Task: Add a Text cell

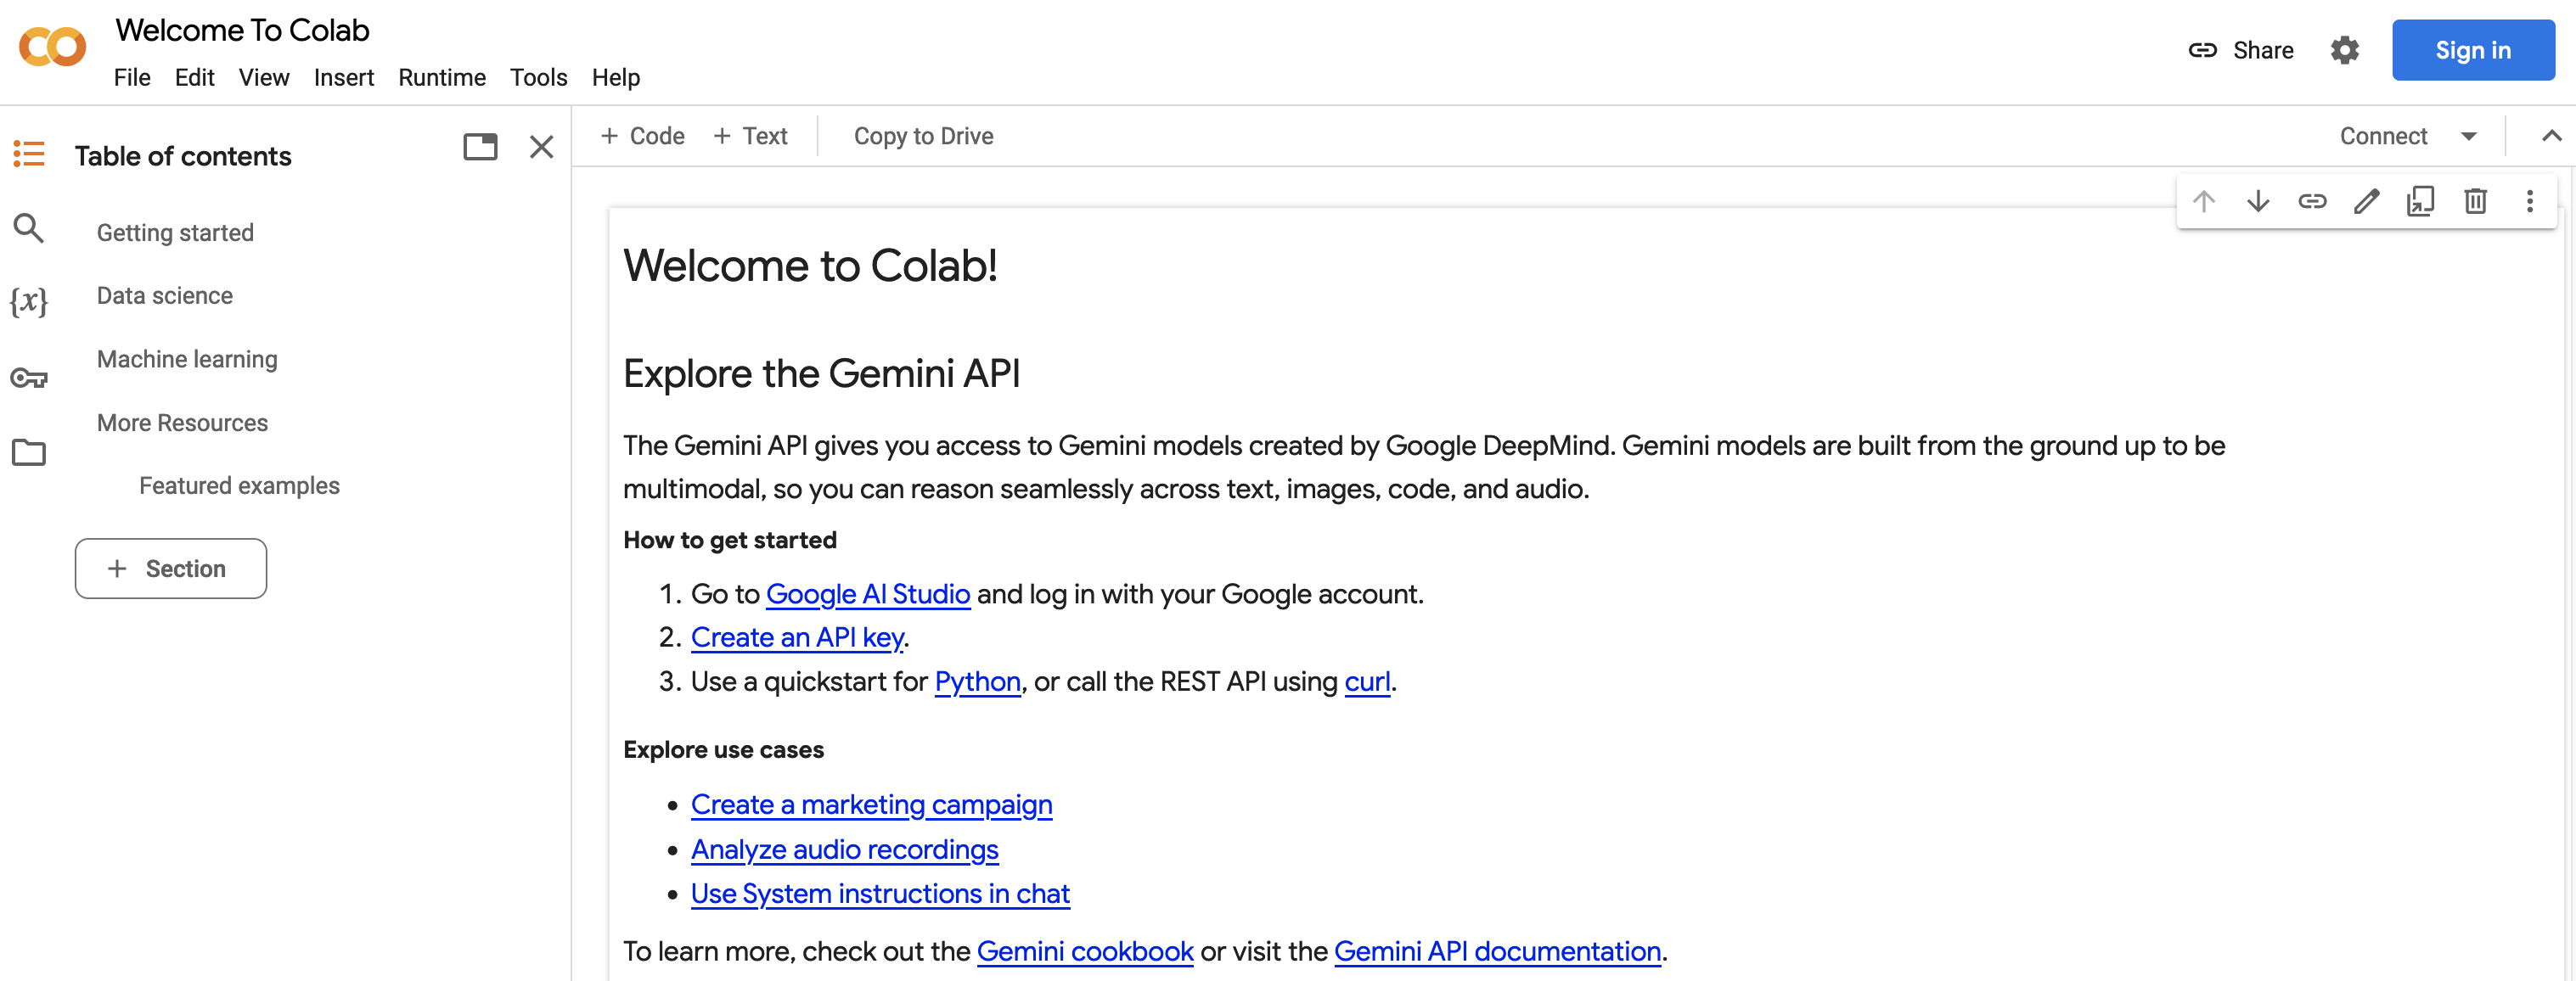Action: [x=750, y=136]
